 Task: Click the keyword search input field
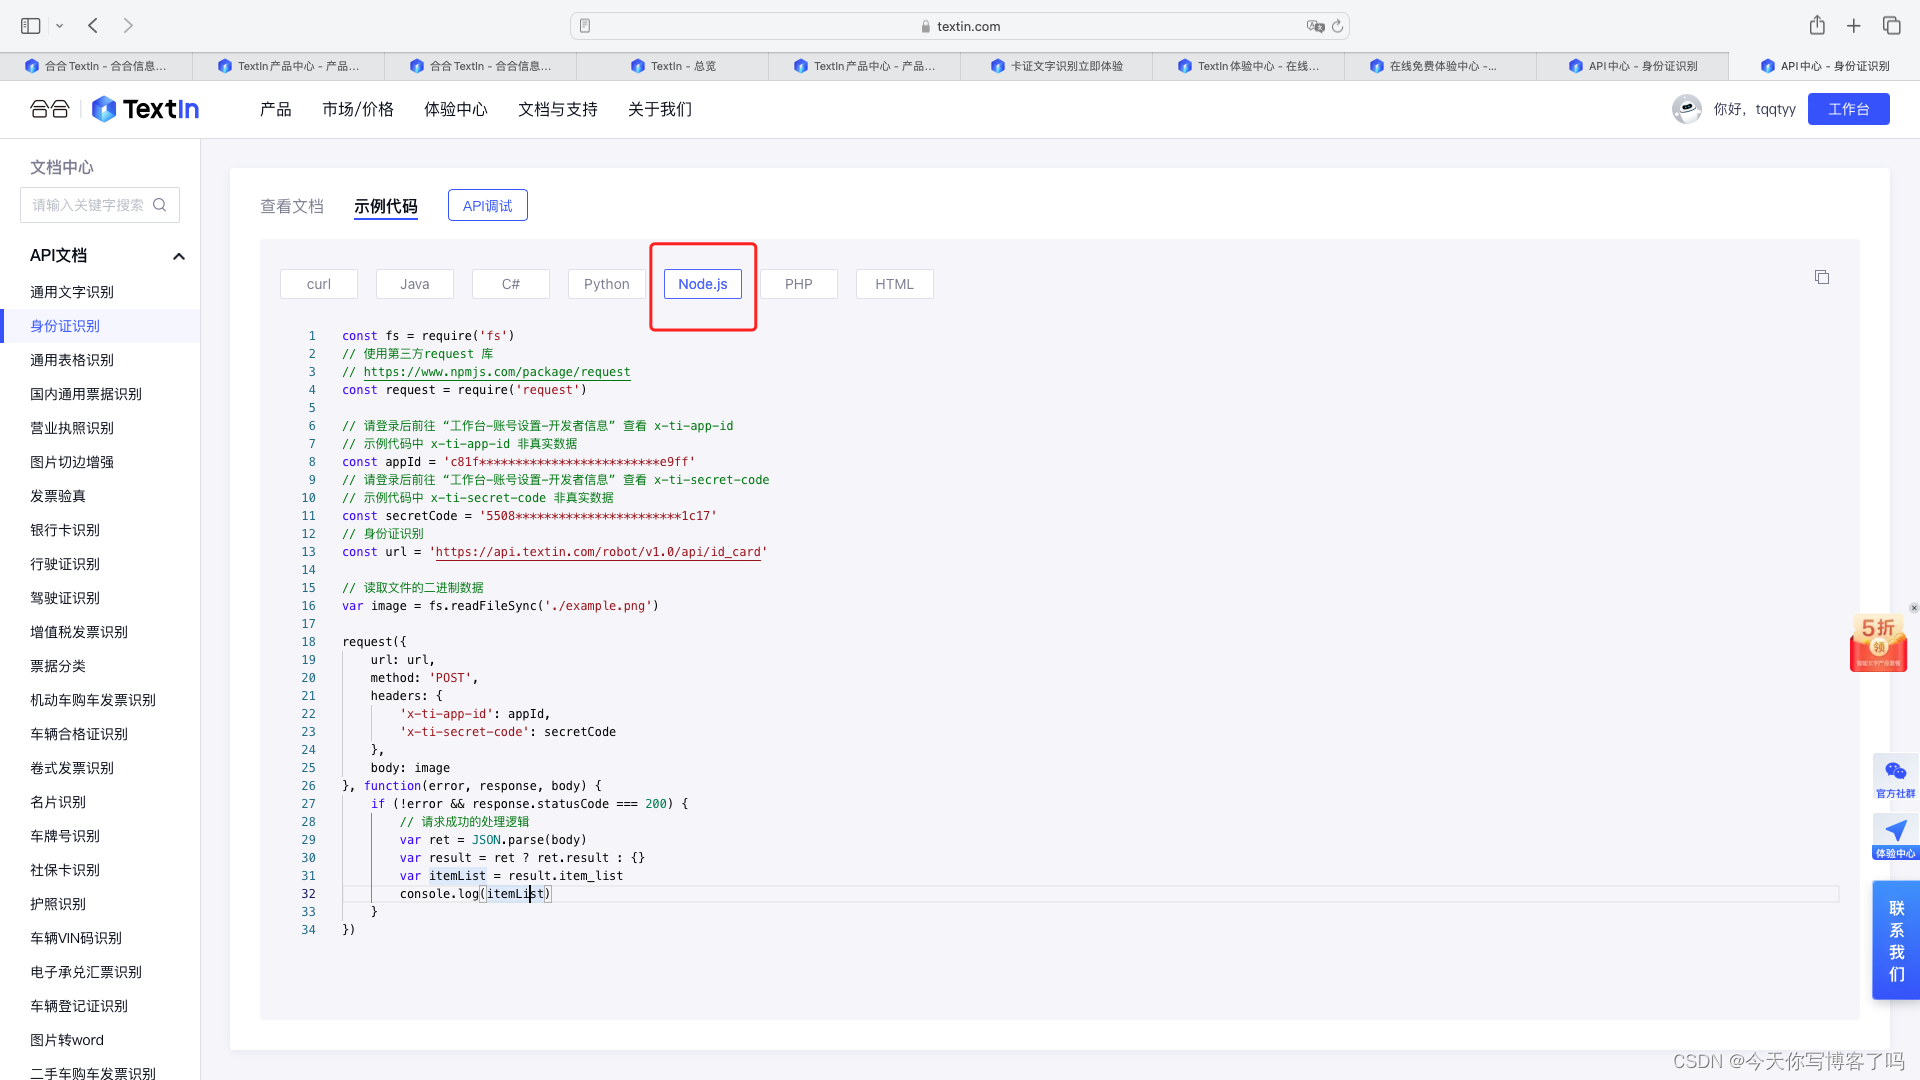pyautogui.click(x=88, y=205)
